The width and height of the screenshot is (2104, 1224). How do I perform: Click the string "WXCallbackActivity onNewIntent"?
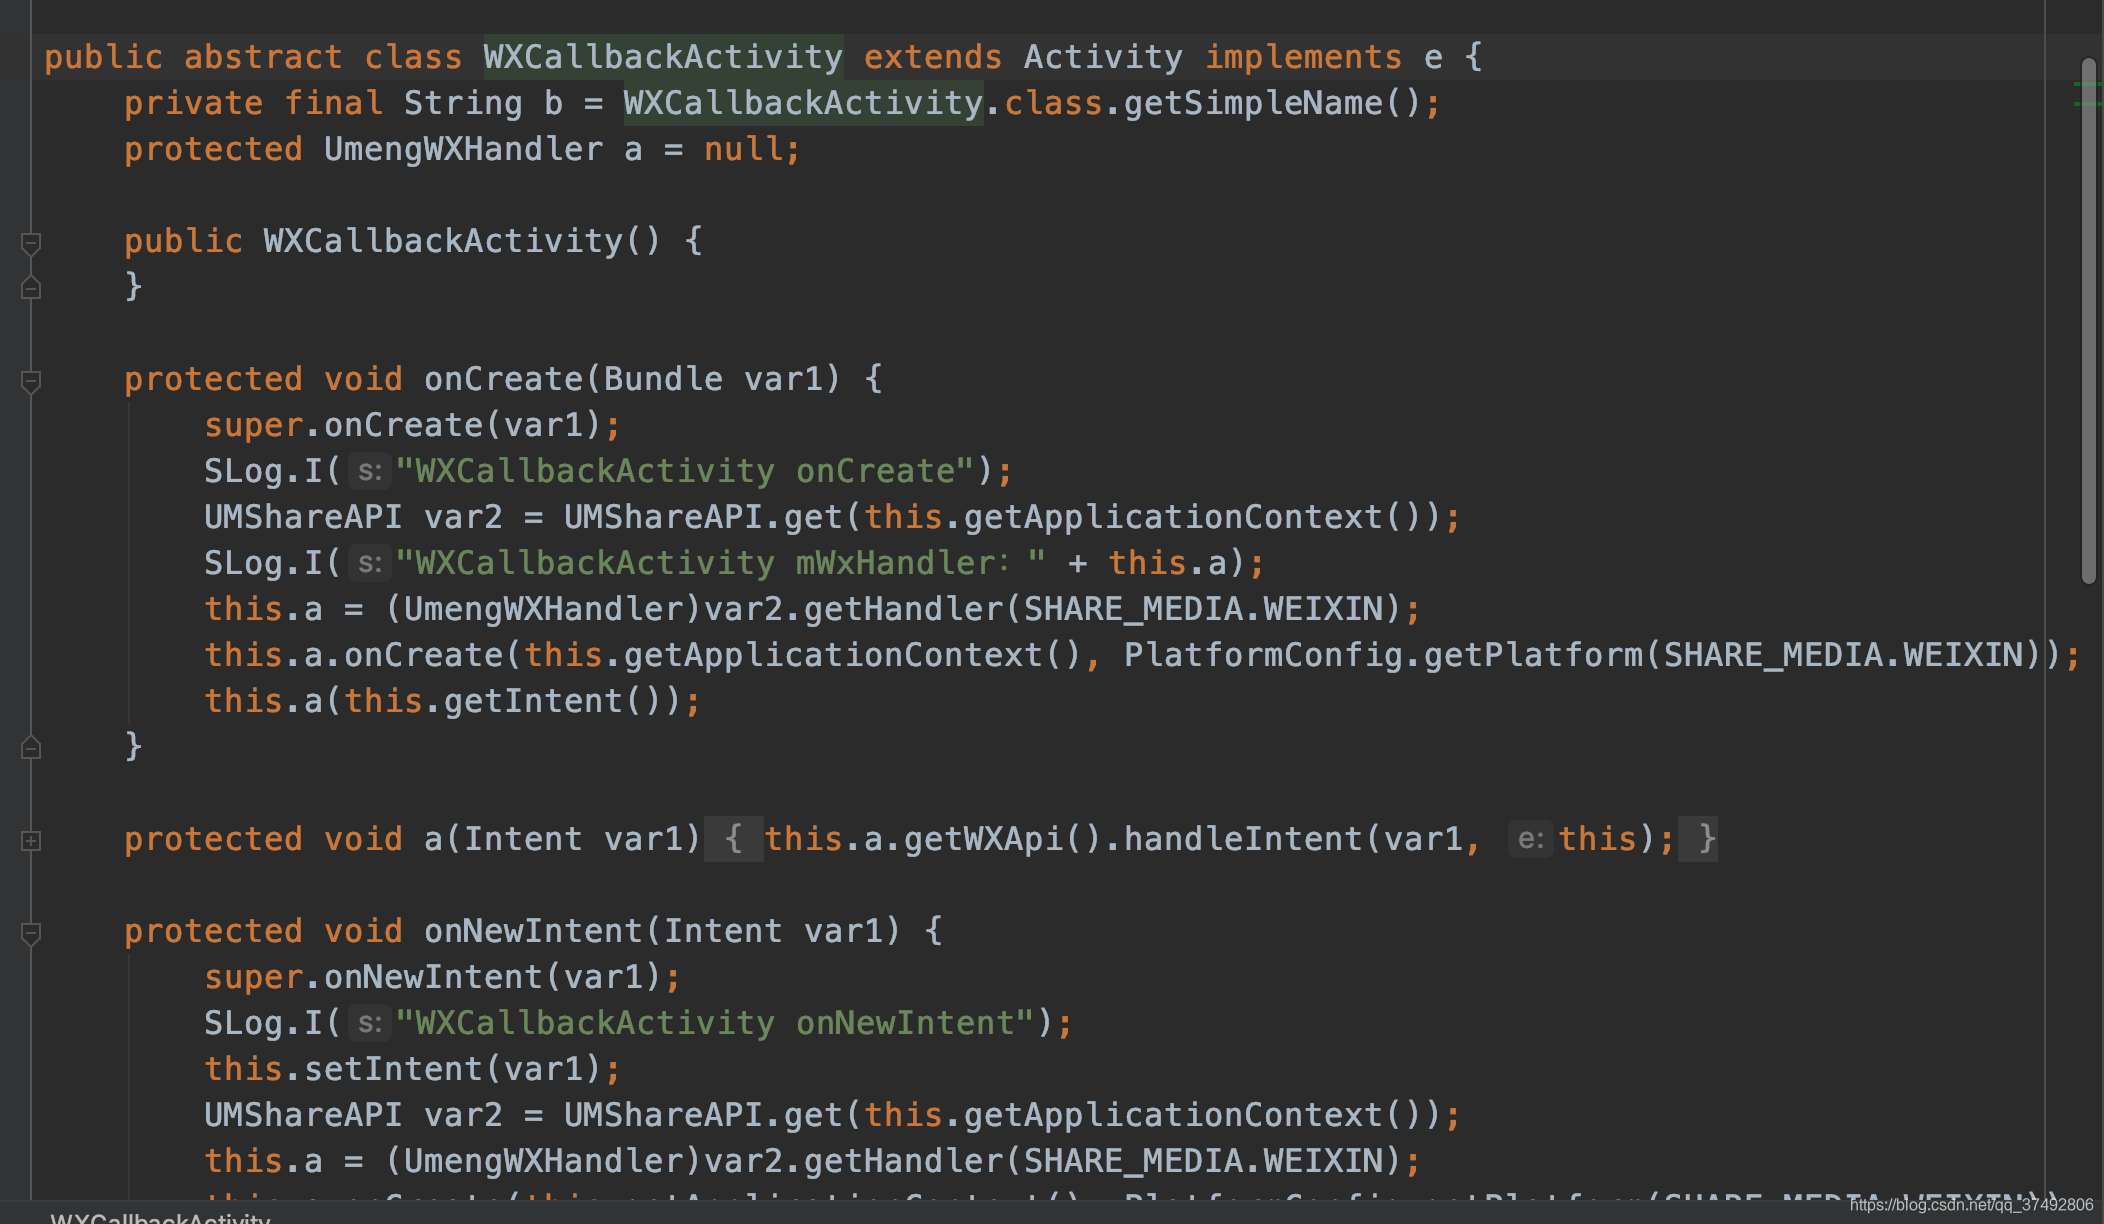[x=715, y=1023]
